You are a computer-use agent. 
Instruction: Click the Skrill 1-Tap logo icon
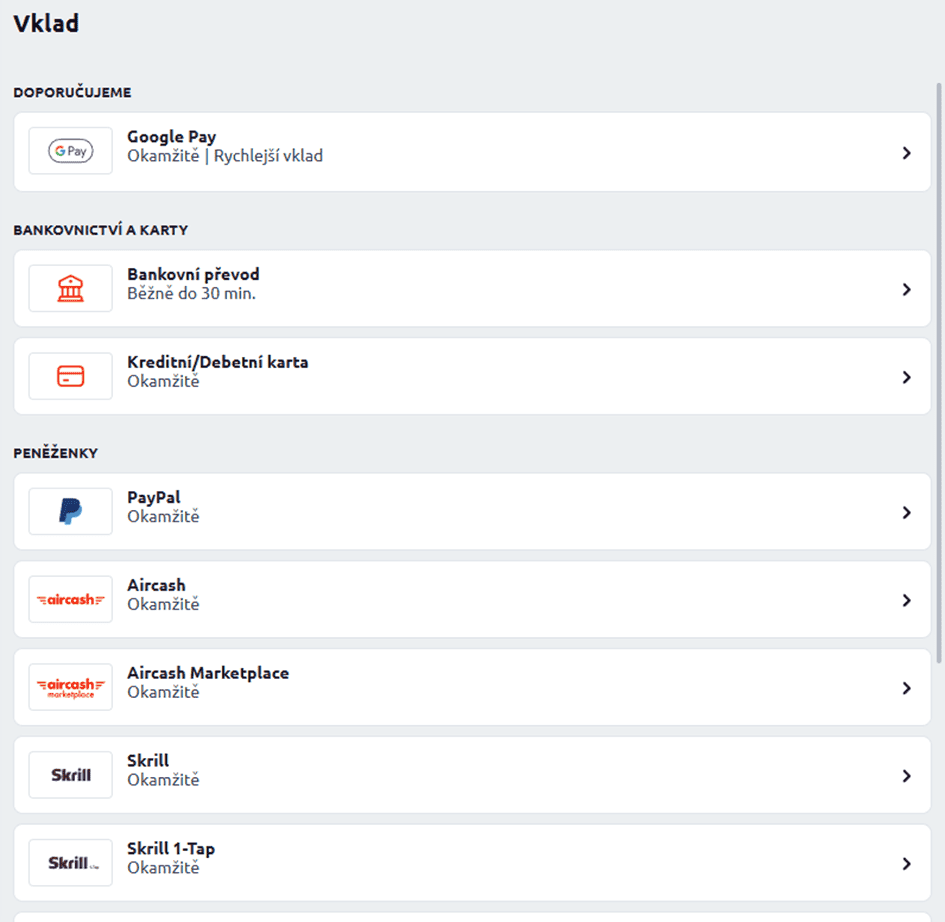(73, 863)
